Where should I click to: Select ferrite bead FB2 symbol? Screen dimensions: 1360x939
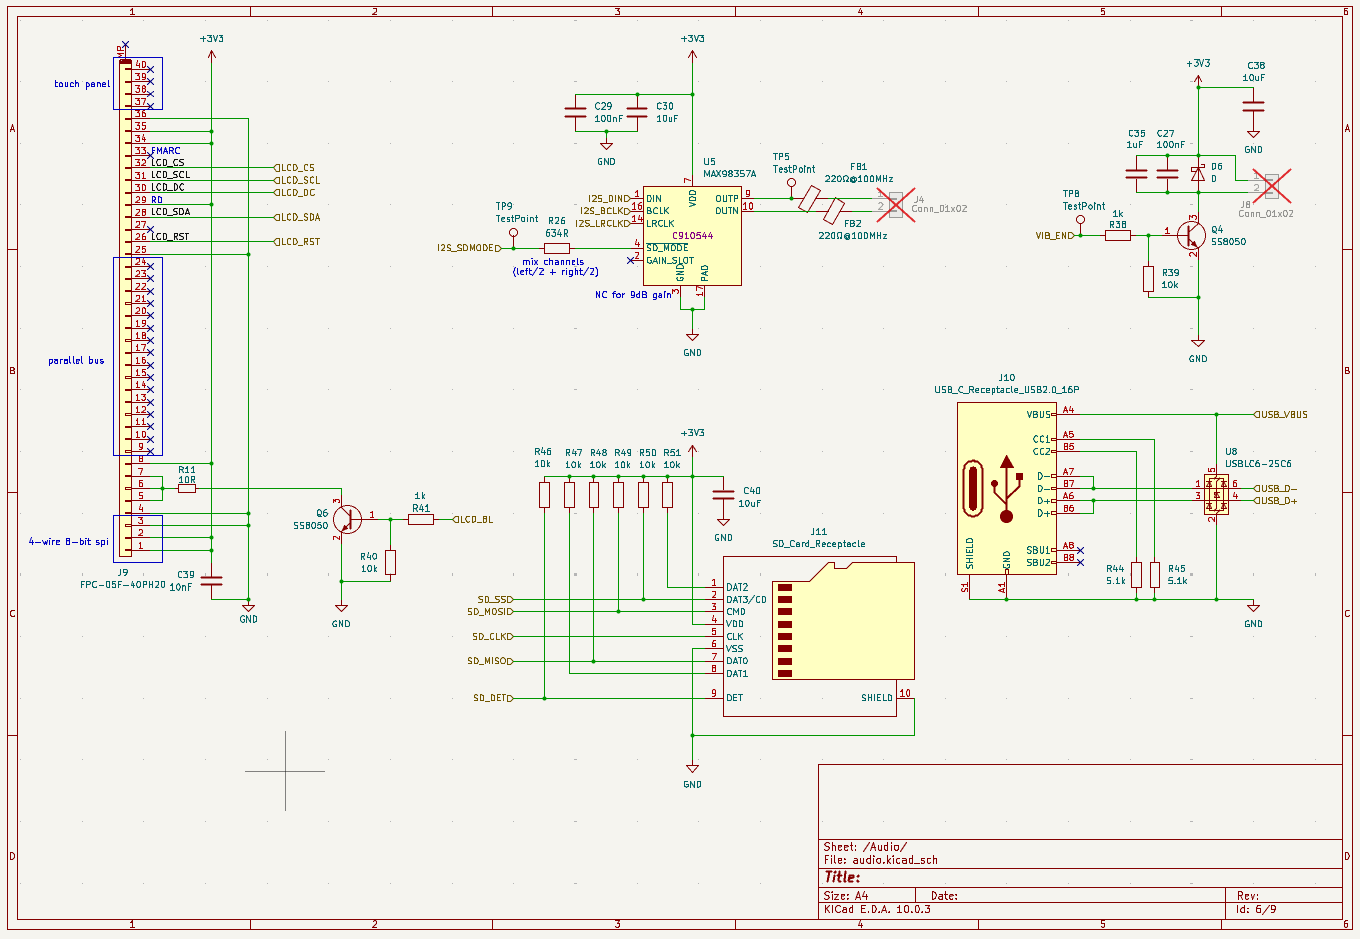coord(833,211)
